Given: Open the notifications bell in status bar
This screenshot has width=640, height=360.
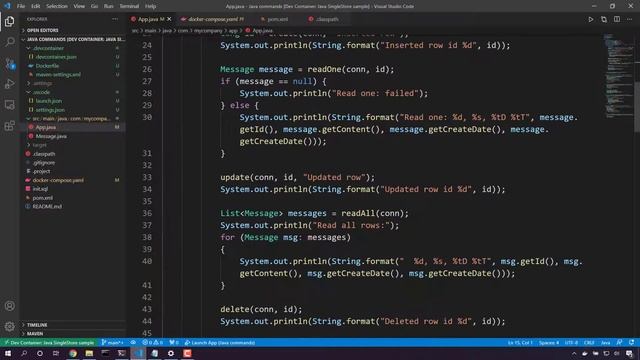Looking at the screenshot, I should coord(631,342).
